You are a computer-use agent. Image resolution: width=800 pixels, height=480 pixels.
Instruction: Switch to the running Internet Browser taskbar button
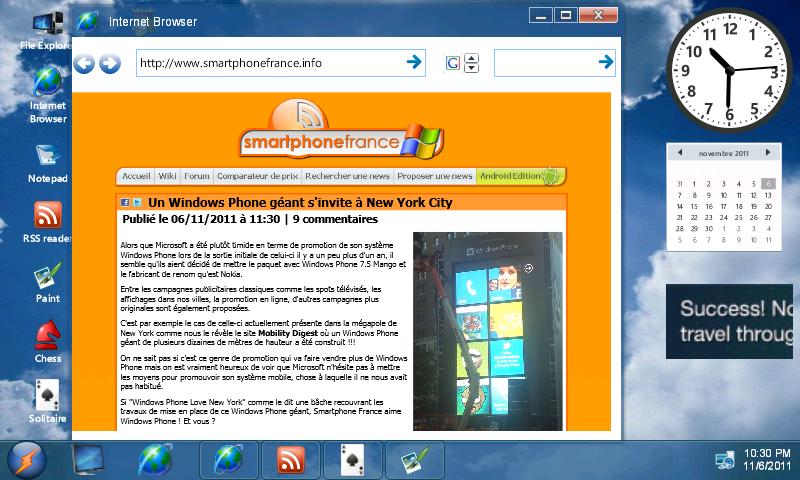coord(229,460)
